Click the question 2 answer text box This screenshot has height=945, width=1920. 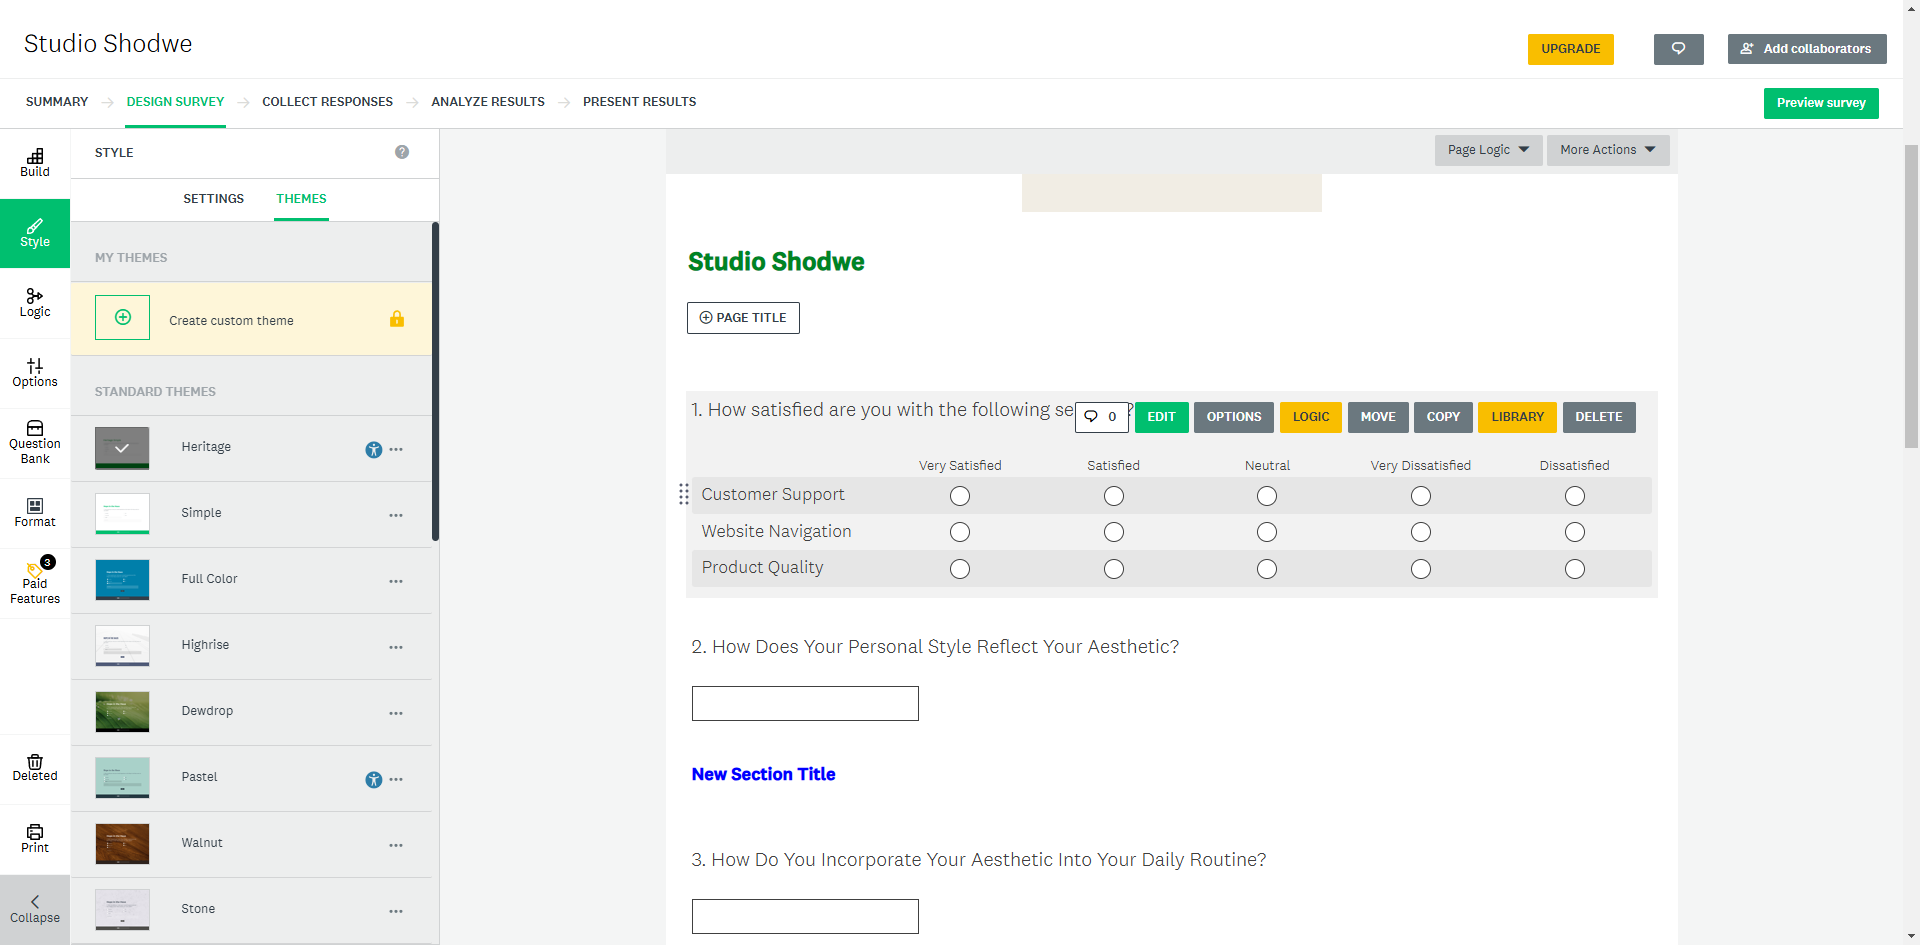(805, 703)
